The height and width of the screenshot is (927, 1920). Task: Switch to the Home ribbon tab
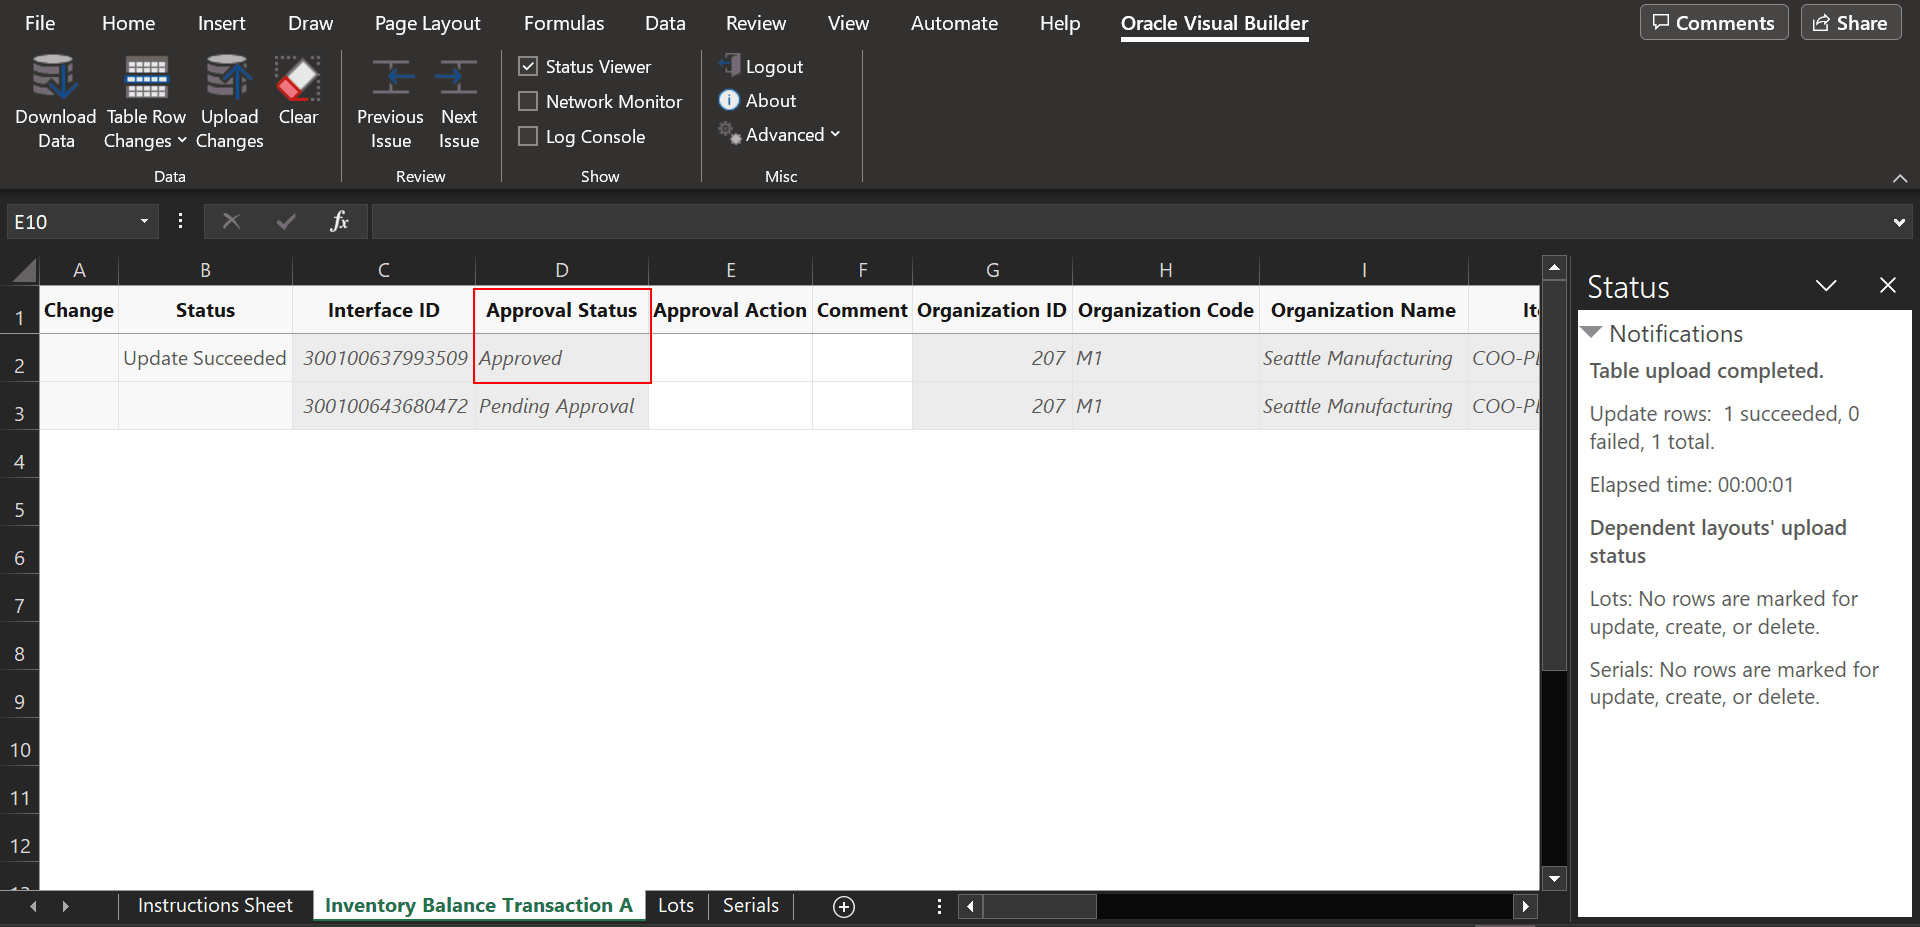click(x=128, y=23)
